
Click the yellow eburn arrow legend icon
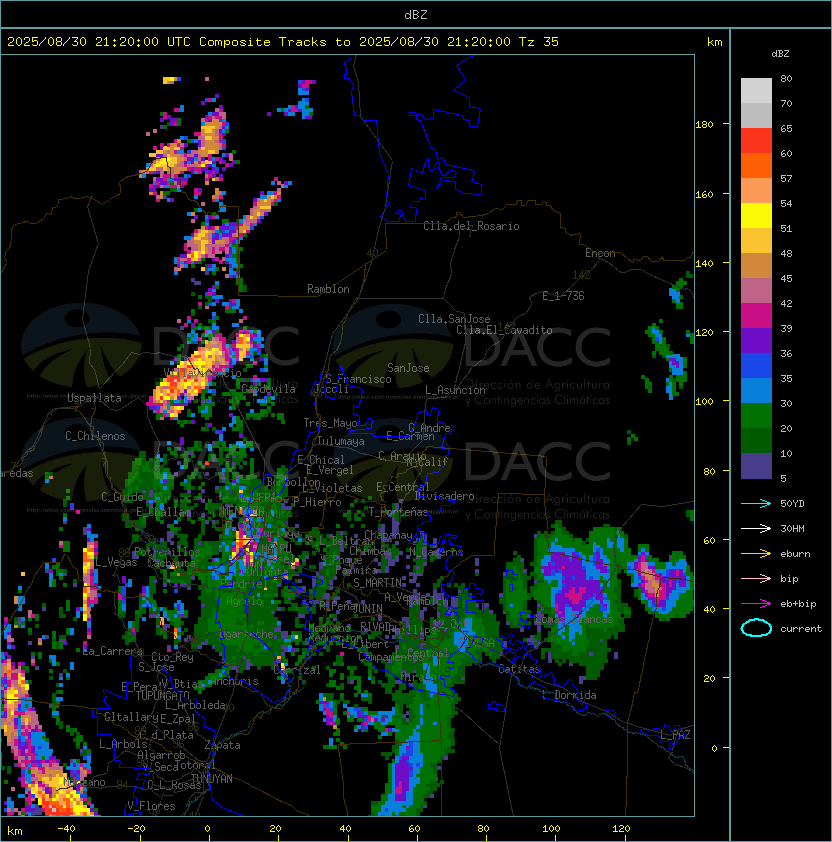coord(756,554)
